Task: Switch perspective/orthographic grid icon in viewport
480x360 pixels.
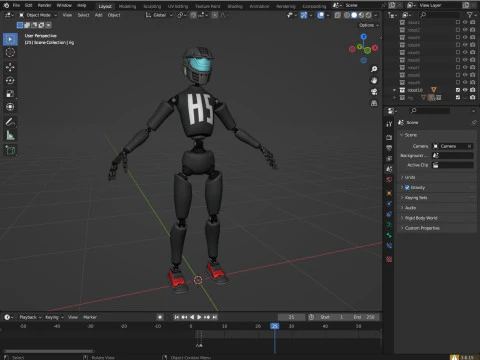Action: click(374, 103)
